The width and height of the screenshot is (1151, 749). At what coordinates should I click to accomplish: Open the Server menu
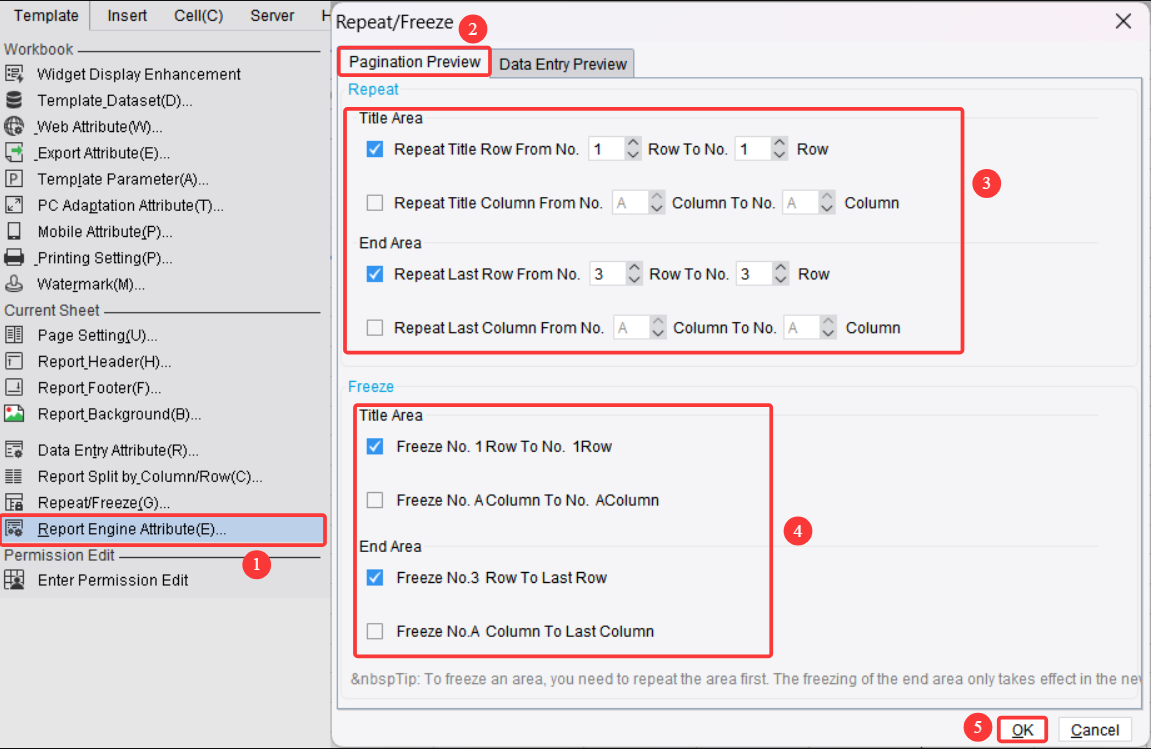(x=272, y=15)
